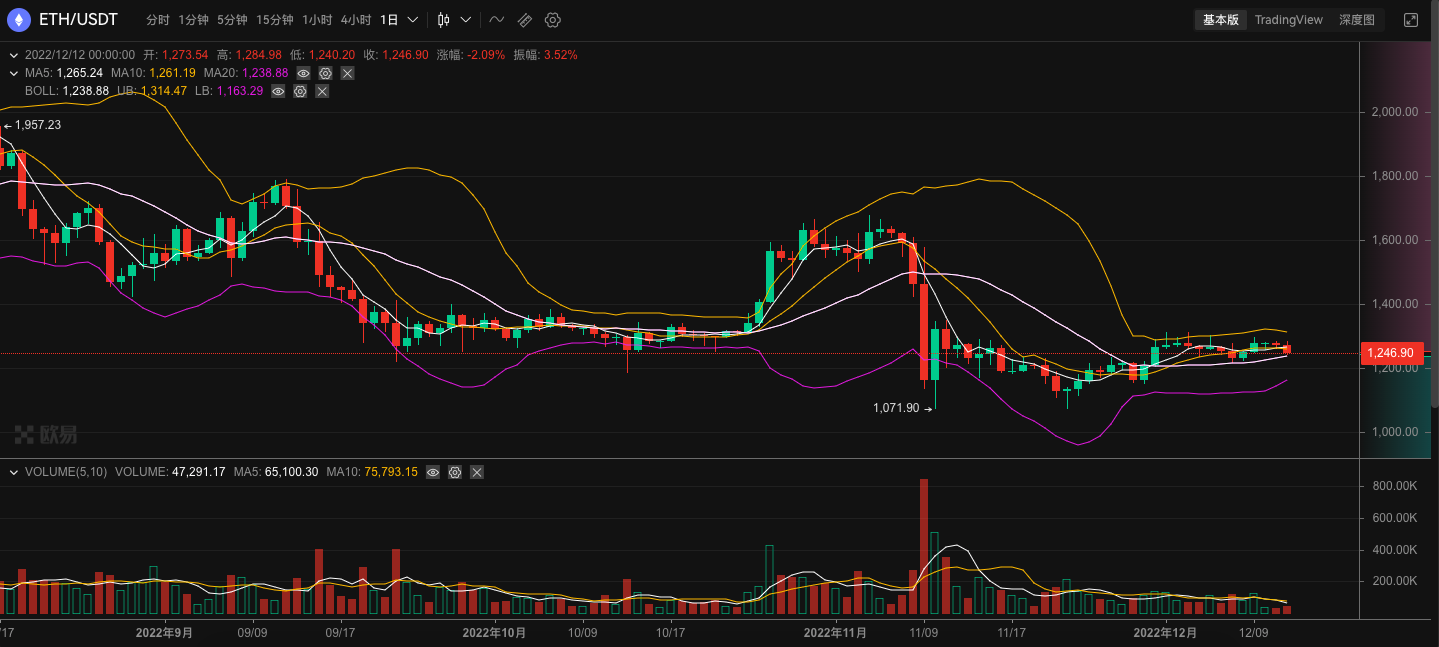1439x647 pixels.
Task: Click the fullscreen expand icon
Action: [x=1414, y=18]
